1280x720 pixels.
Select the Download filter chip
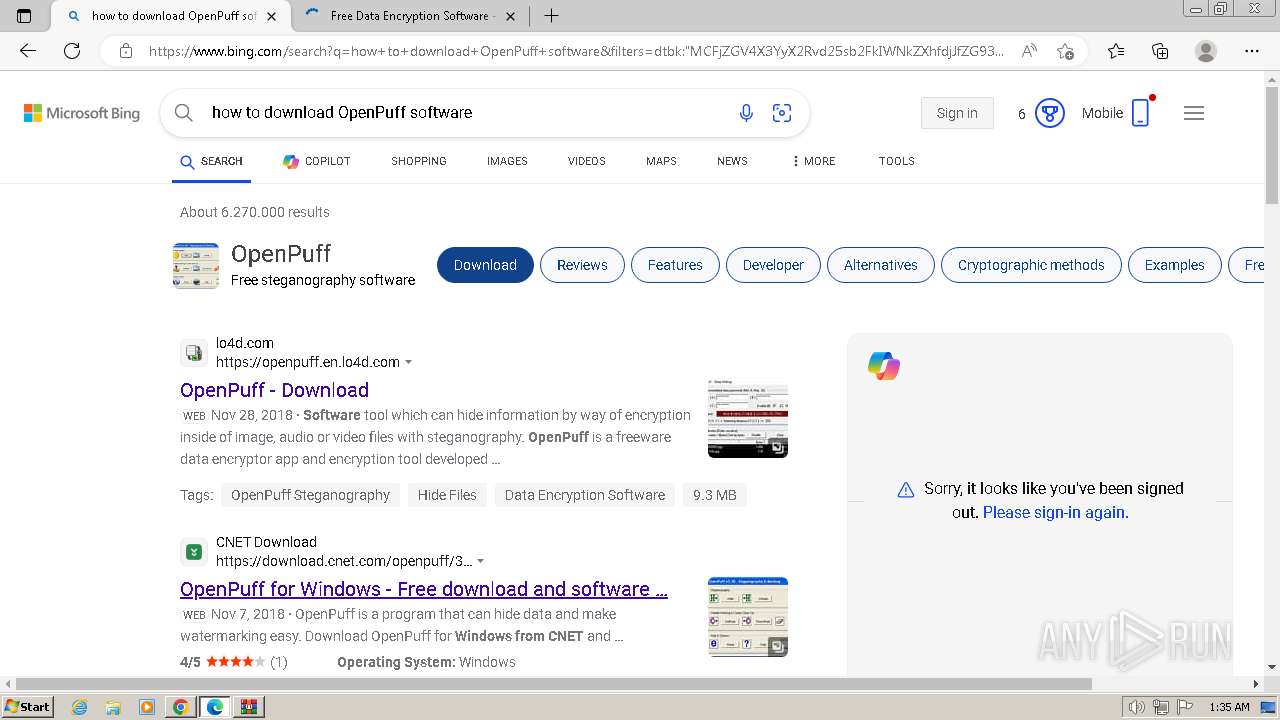coord(485,265)
